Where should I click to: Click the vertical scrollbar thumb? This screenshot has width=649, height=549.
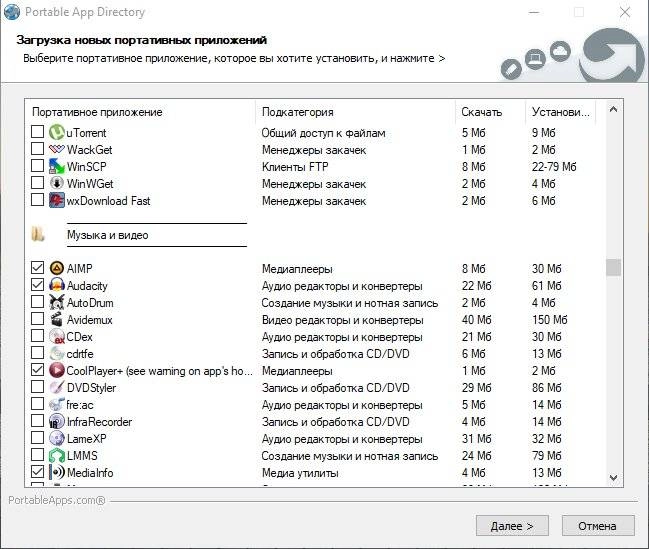(x=613, y=267)
